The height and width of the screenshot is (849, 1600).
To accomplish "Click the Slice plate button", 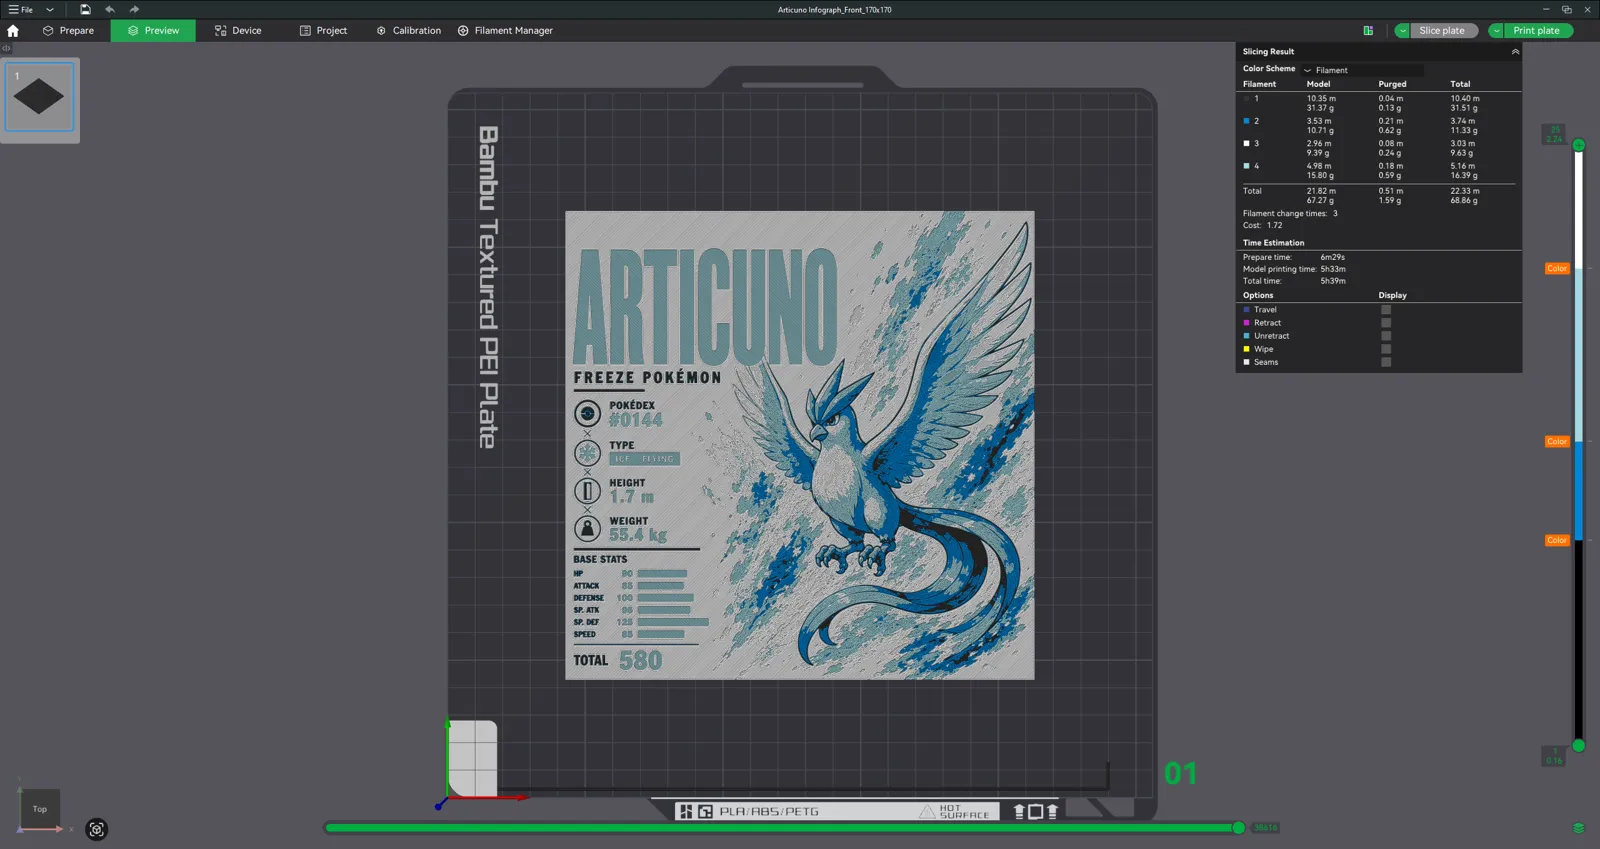I will (1441, 31).
